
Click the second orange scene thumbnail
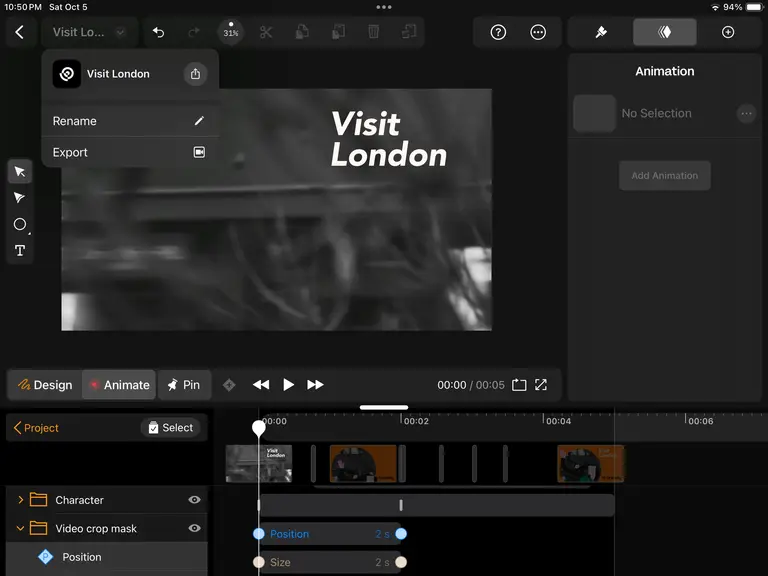pyautogui.click(x=363, y=463)
